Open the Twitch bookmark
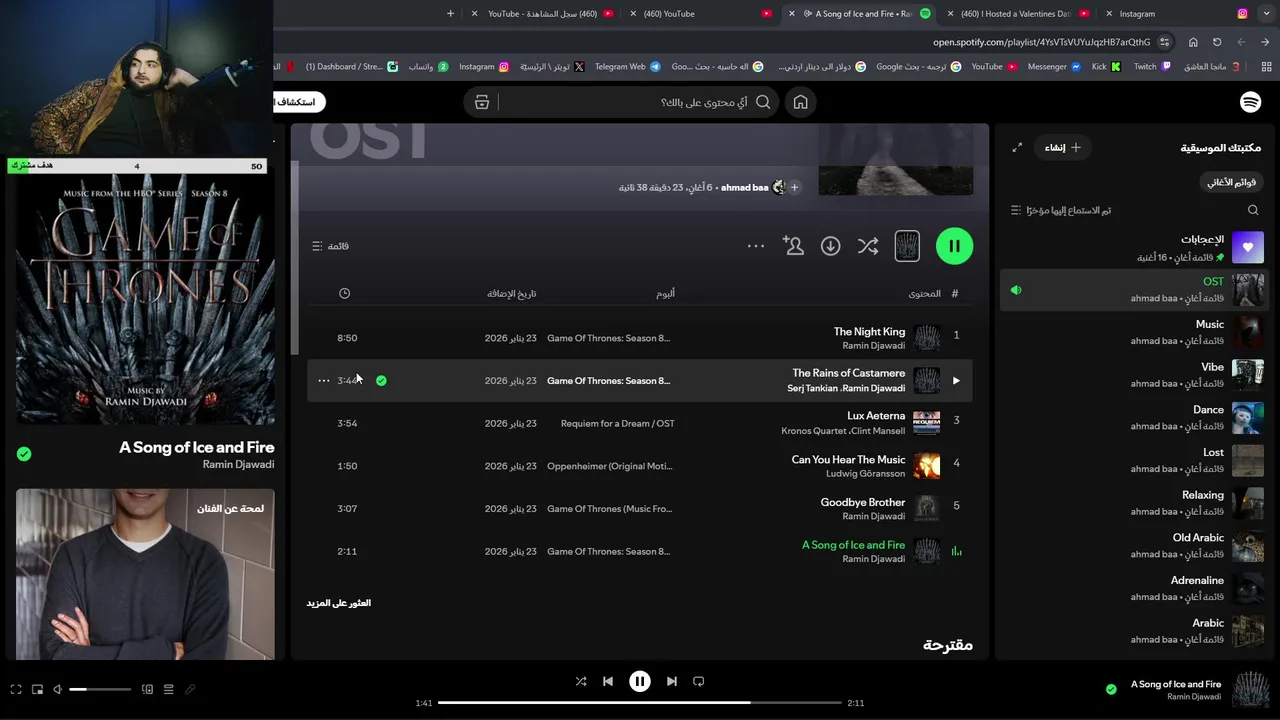 (x=1152, y=67)
